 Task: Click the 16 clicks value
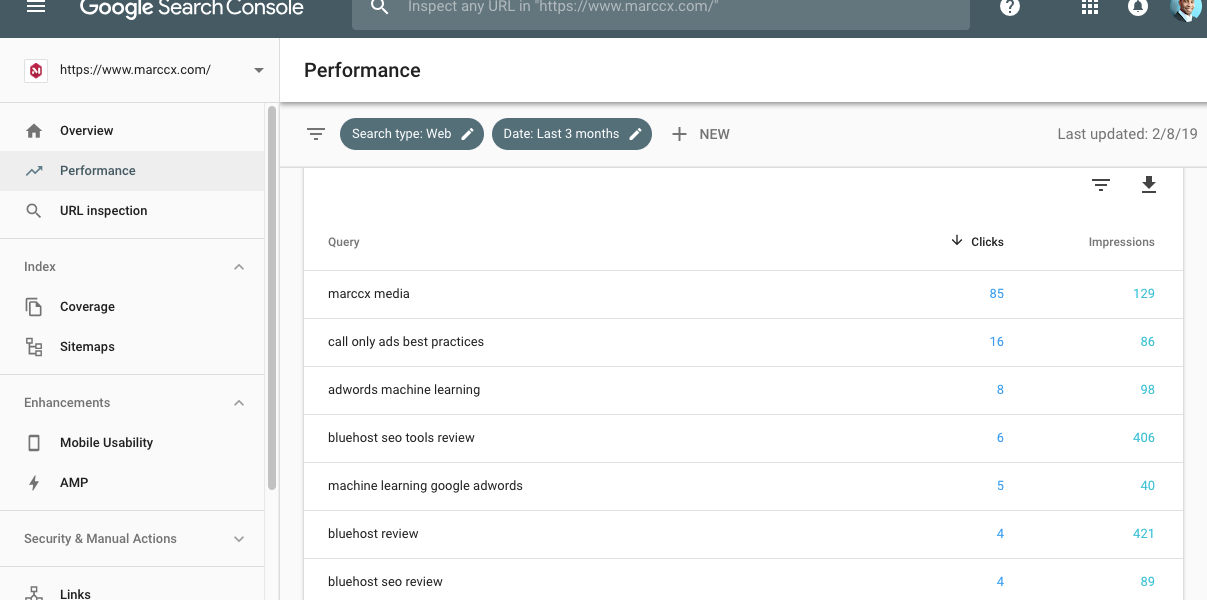(x=996, y=342)
